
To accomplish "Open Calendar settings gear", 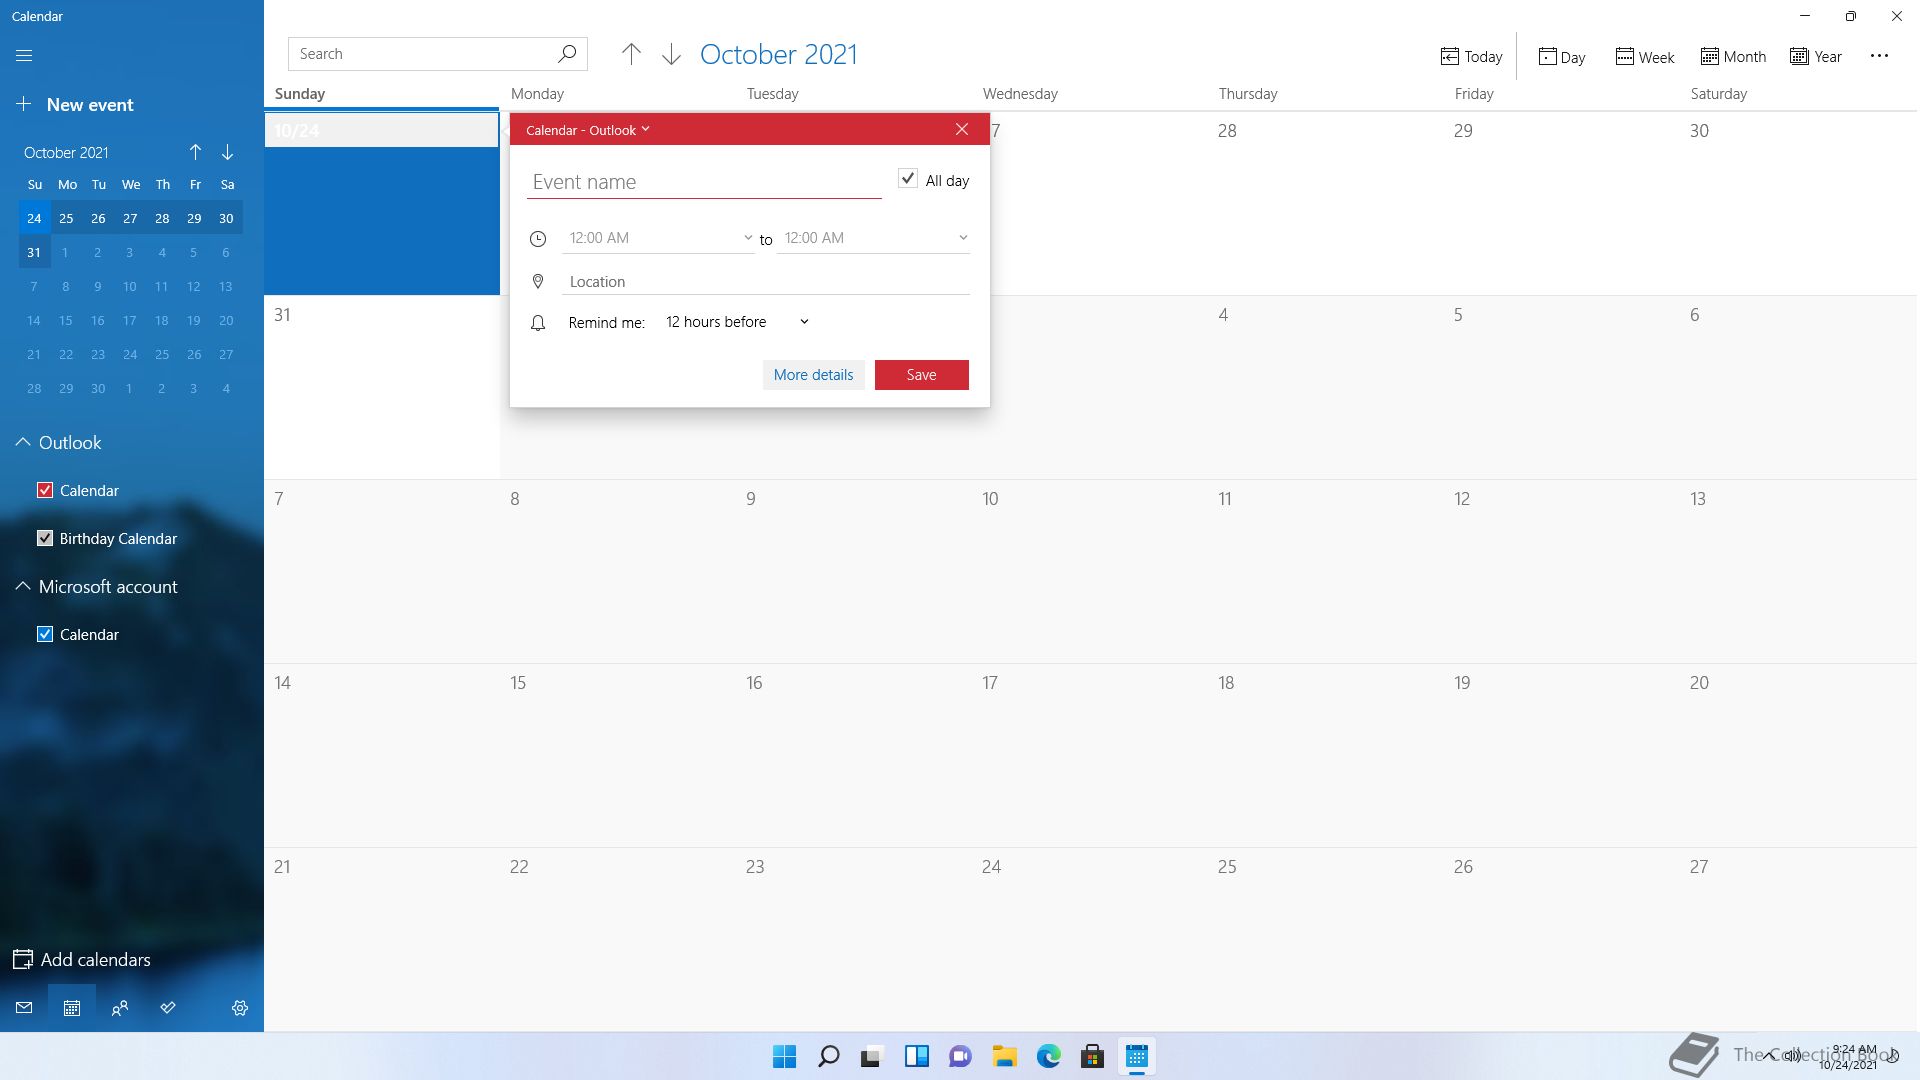I will pyautogui.click(x=240, y=1008).
